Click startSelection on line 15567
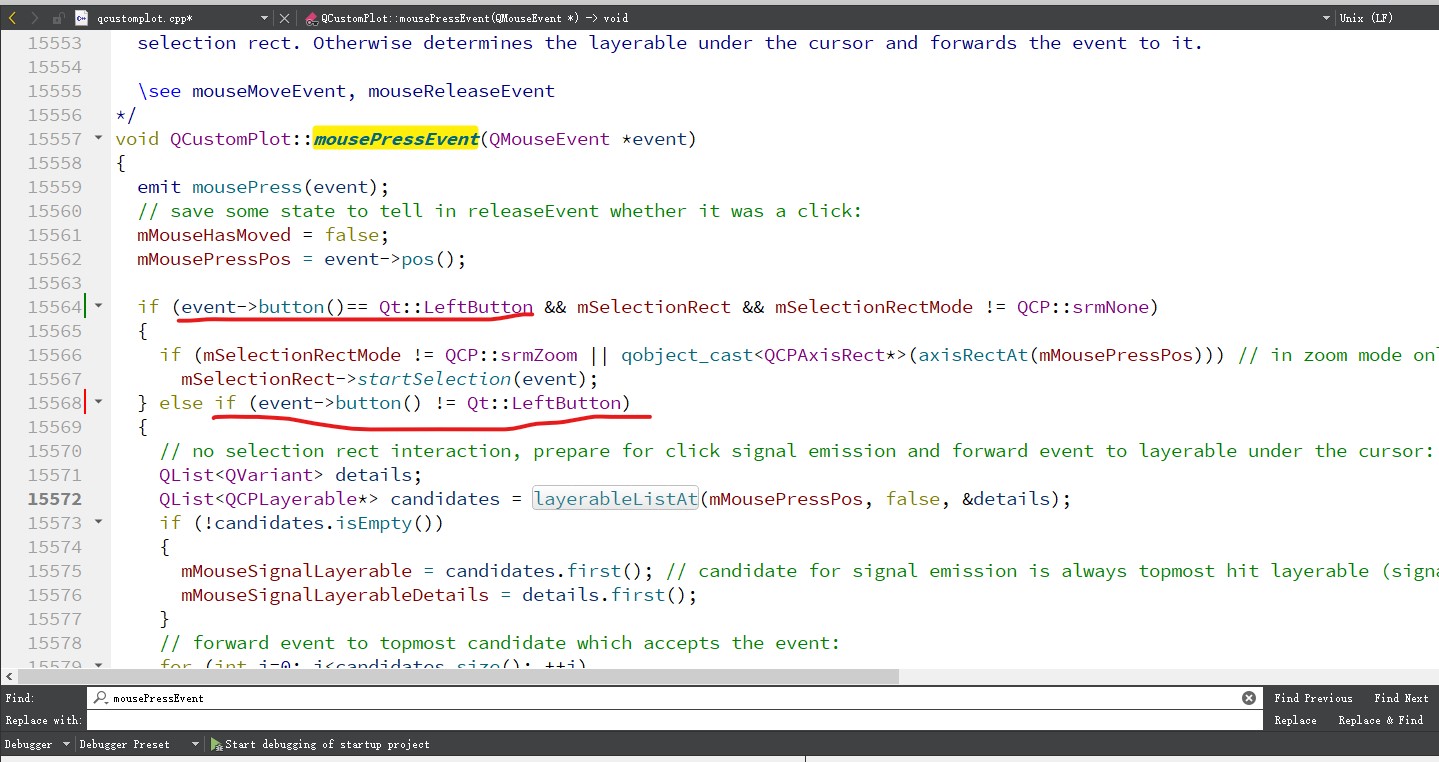 (434, 379)
